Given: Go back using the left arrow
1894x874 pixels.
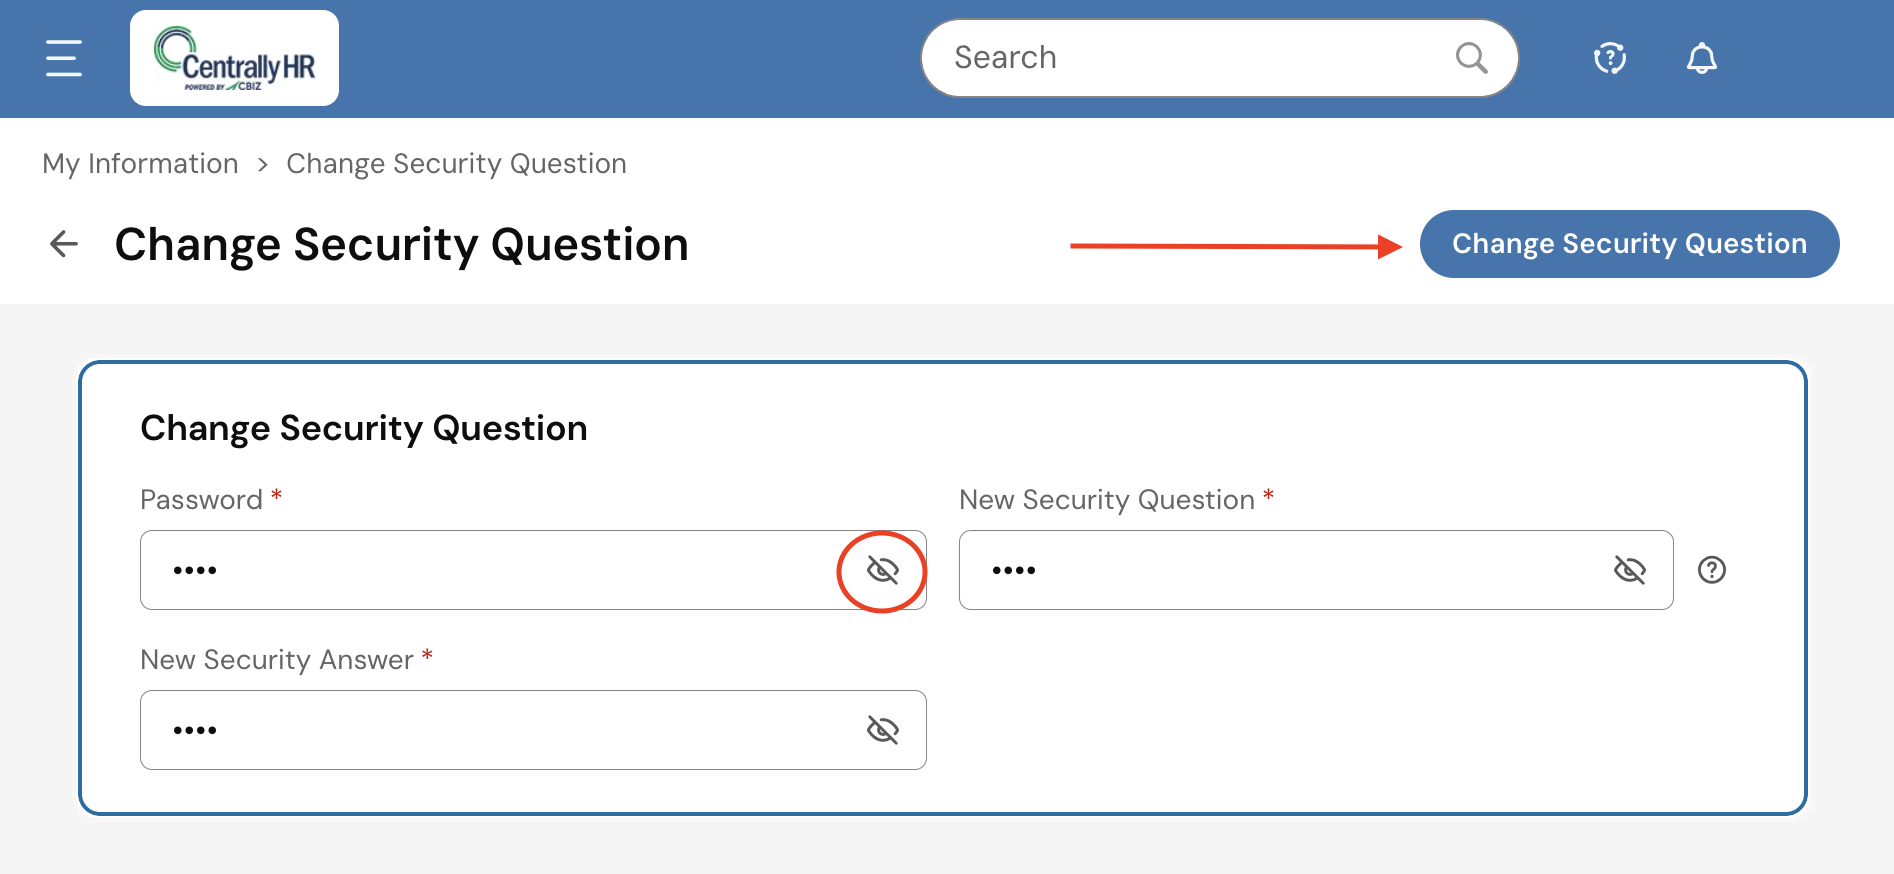Looking at the screenshot, I should (64, 244).
